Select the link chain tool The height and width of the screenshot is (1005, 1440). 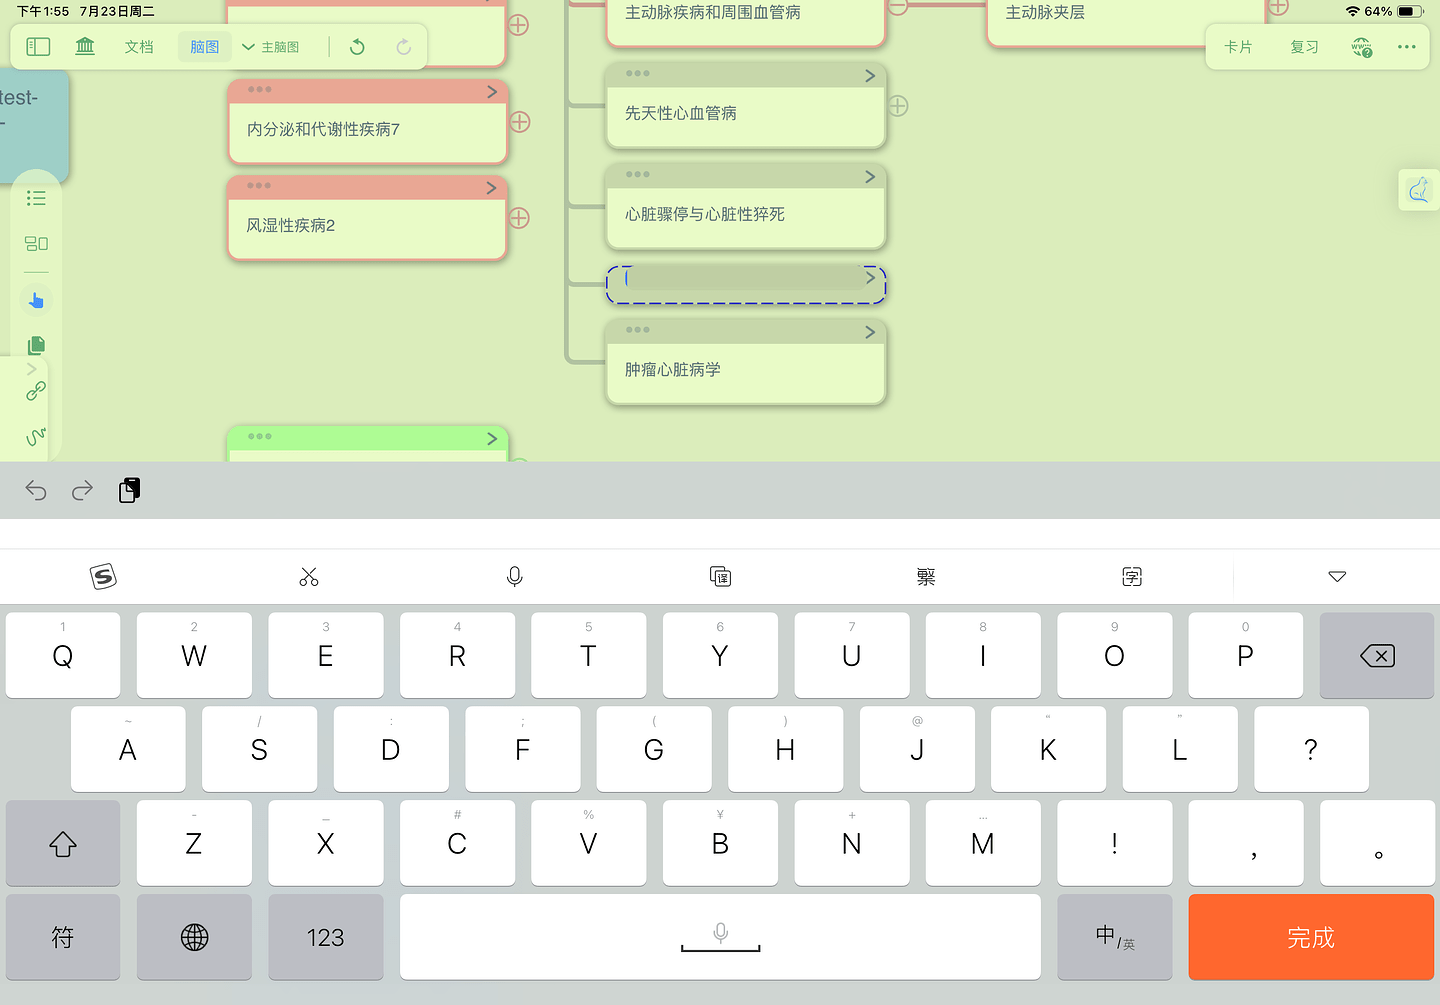click(36, 391)
